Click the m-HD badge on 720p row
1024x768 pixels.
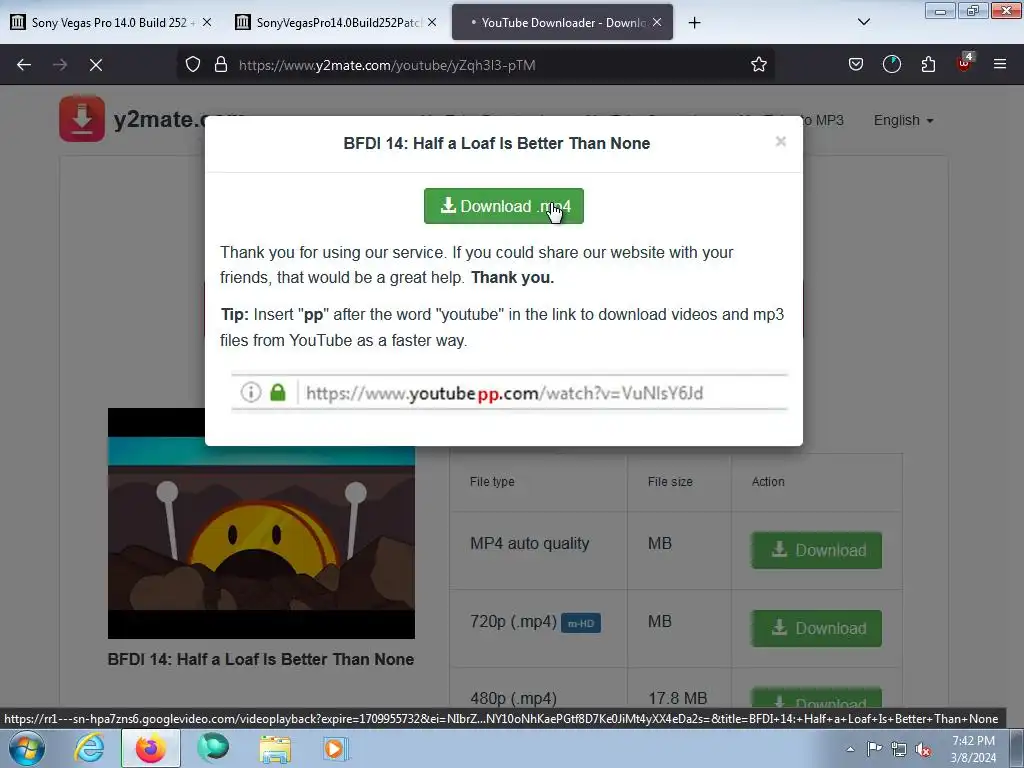coord(581,623)
